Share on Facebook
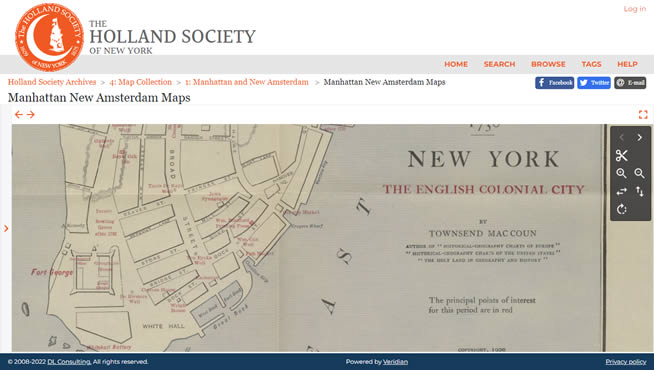The width and height of the screenshot is (654, 370). [x=554, y=83]
